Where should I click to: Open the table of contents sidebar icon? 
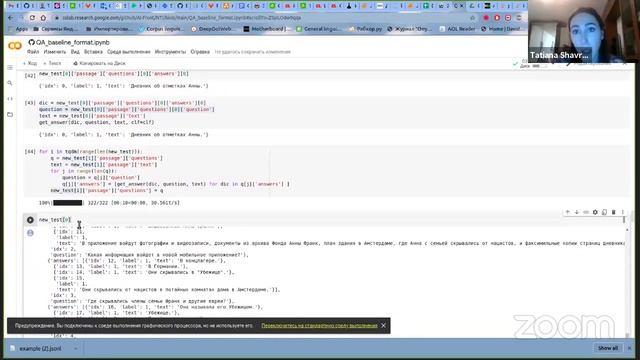[x=10, y=67]
